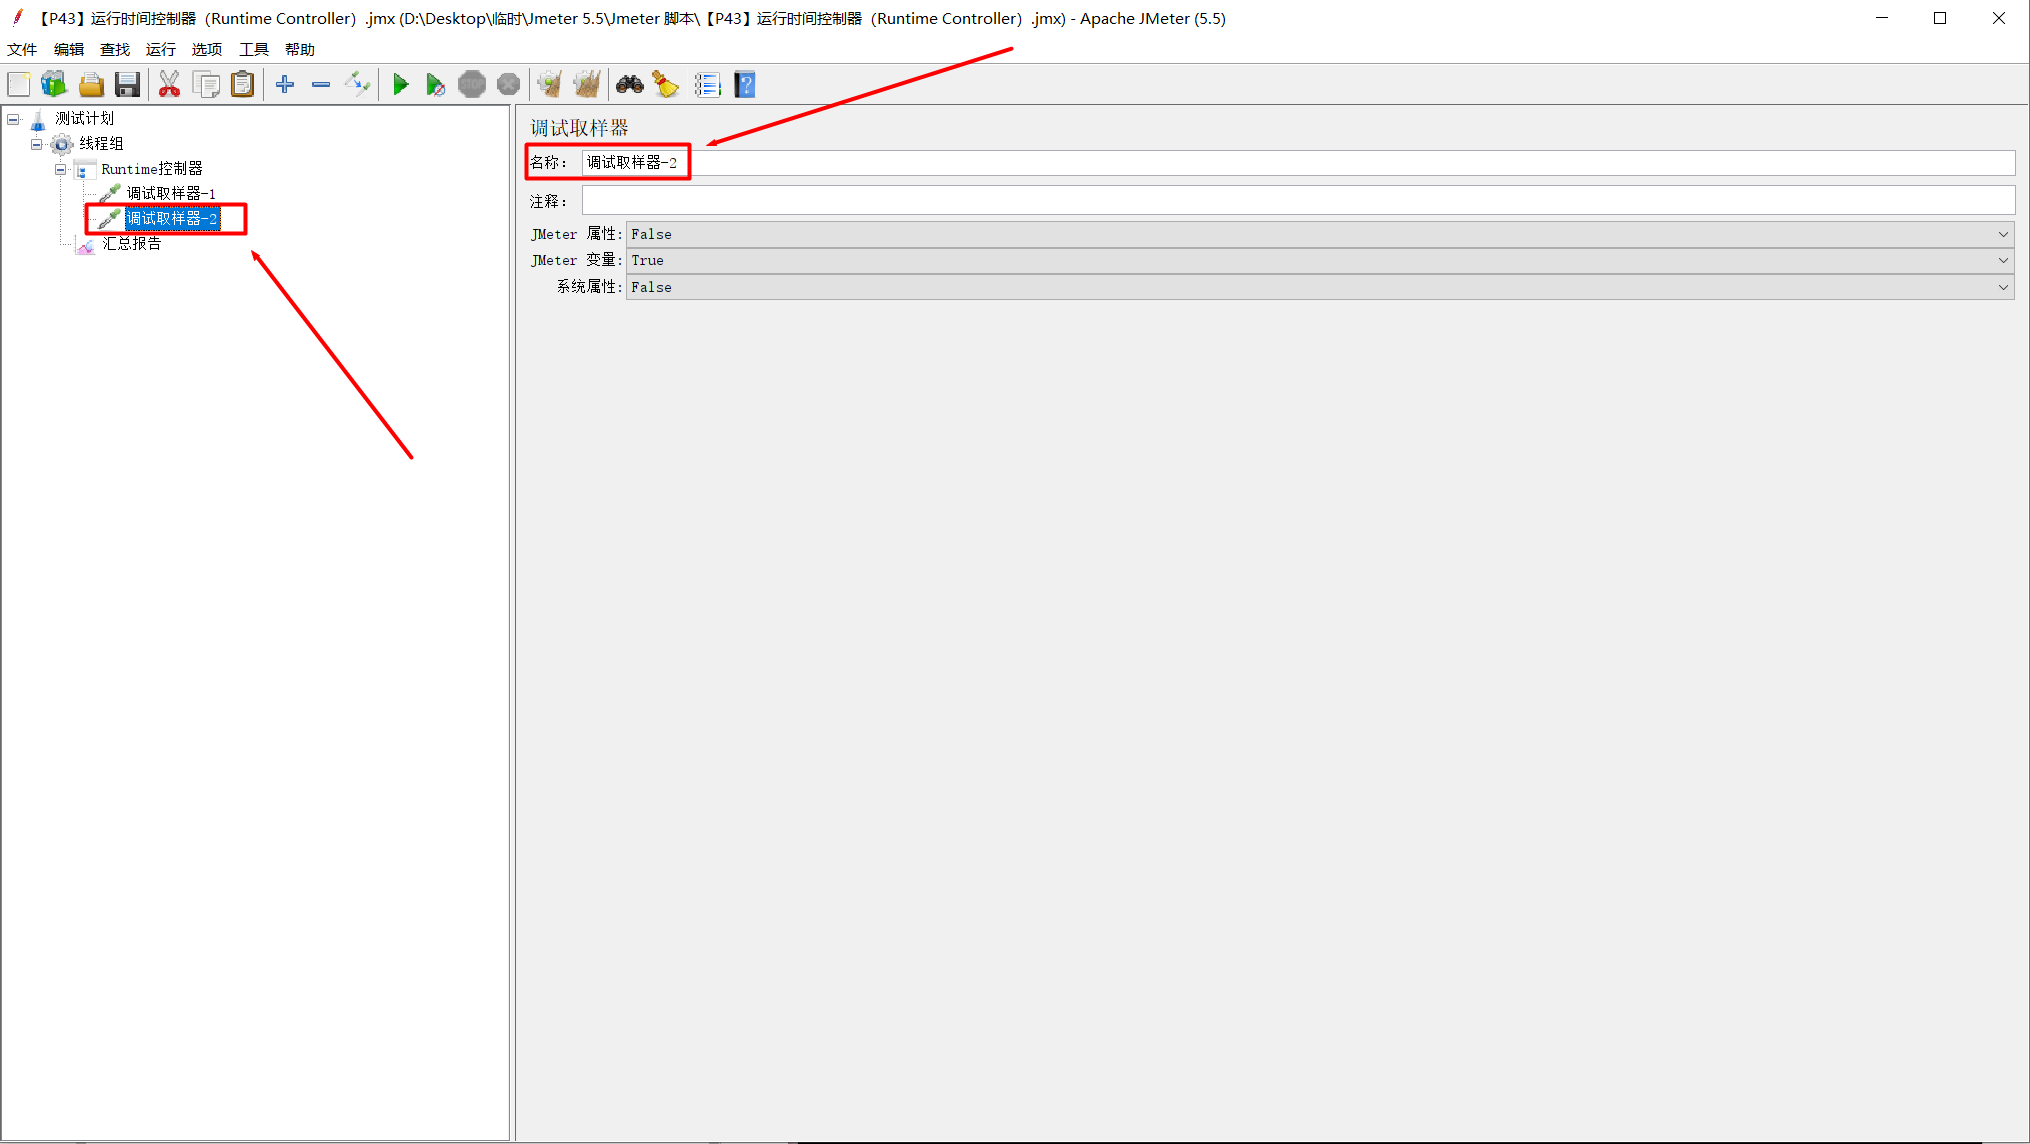
Task: Expand all nodes with plus icon
Action: 285,85
